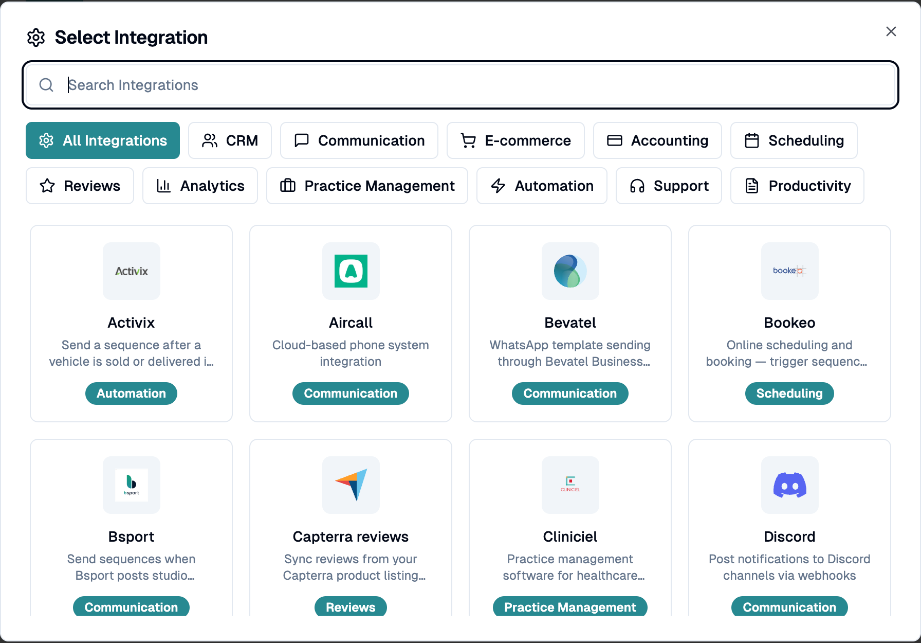Close the Select Integration dialog
Image resolution: width=921 pixels, height=643 pixels.
click(891, 32)
